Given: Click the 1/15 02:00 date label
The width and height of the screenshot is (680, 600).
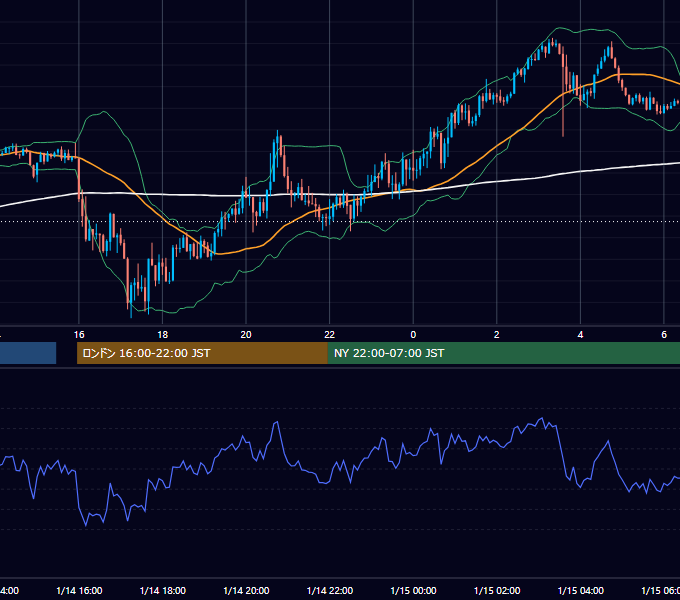Looking at the screenshot, I should coord(497,590).
